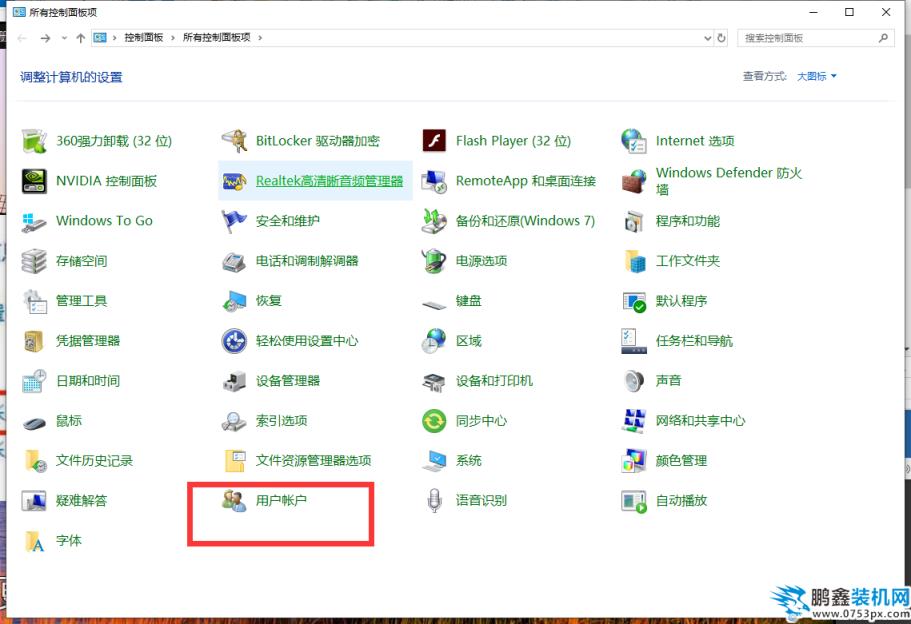Click the Windows Defender 防火墙 brick-wall icon
The image size is (911, 624).
coord(634,181)
